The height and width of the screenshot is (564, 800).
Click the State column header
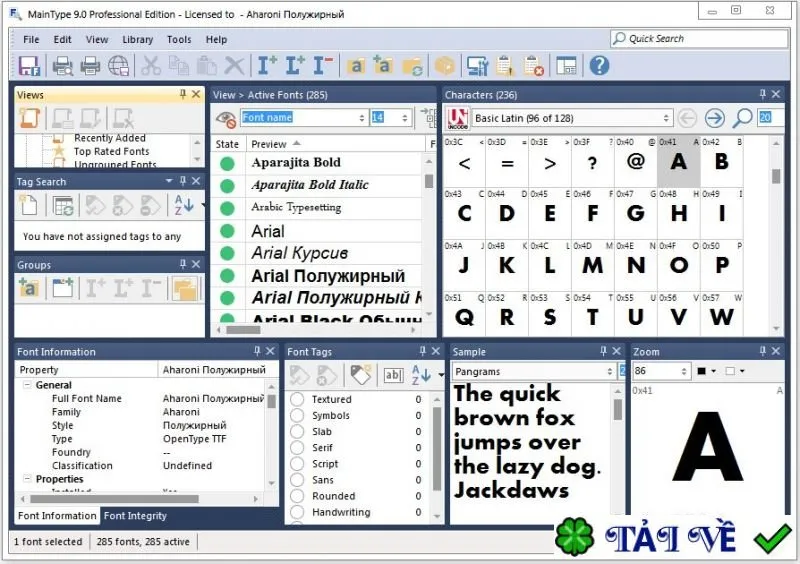click(x=228, y=144)
